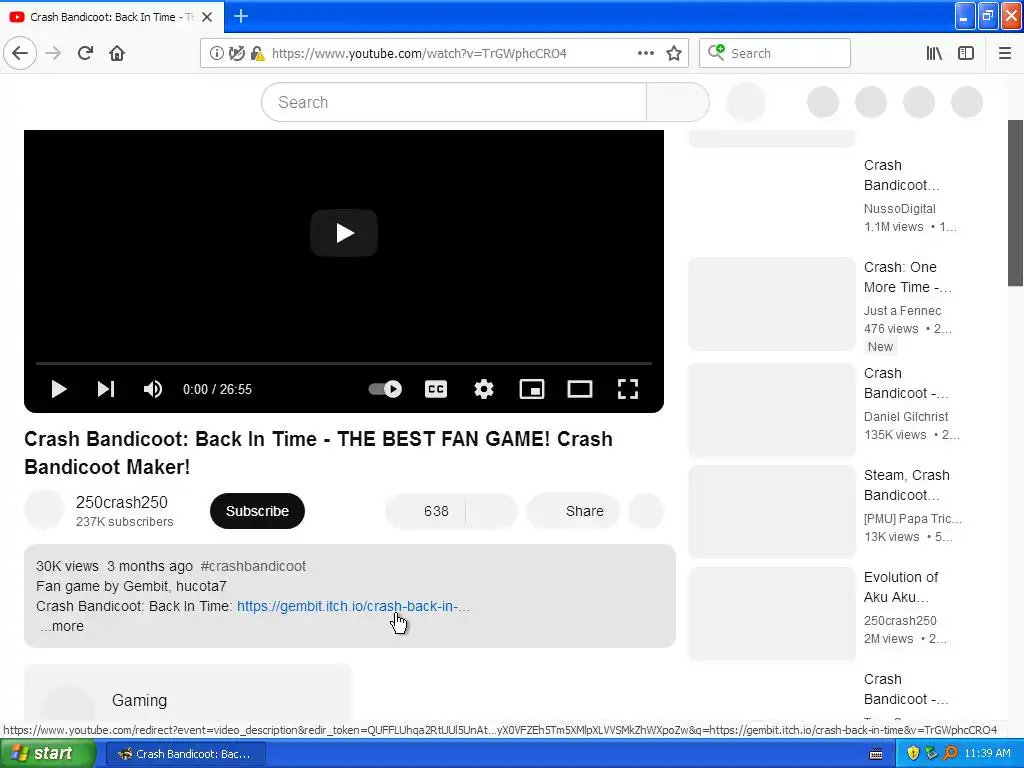Open the 250crash250 channel name

[121, 502]
